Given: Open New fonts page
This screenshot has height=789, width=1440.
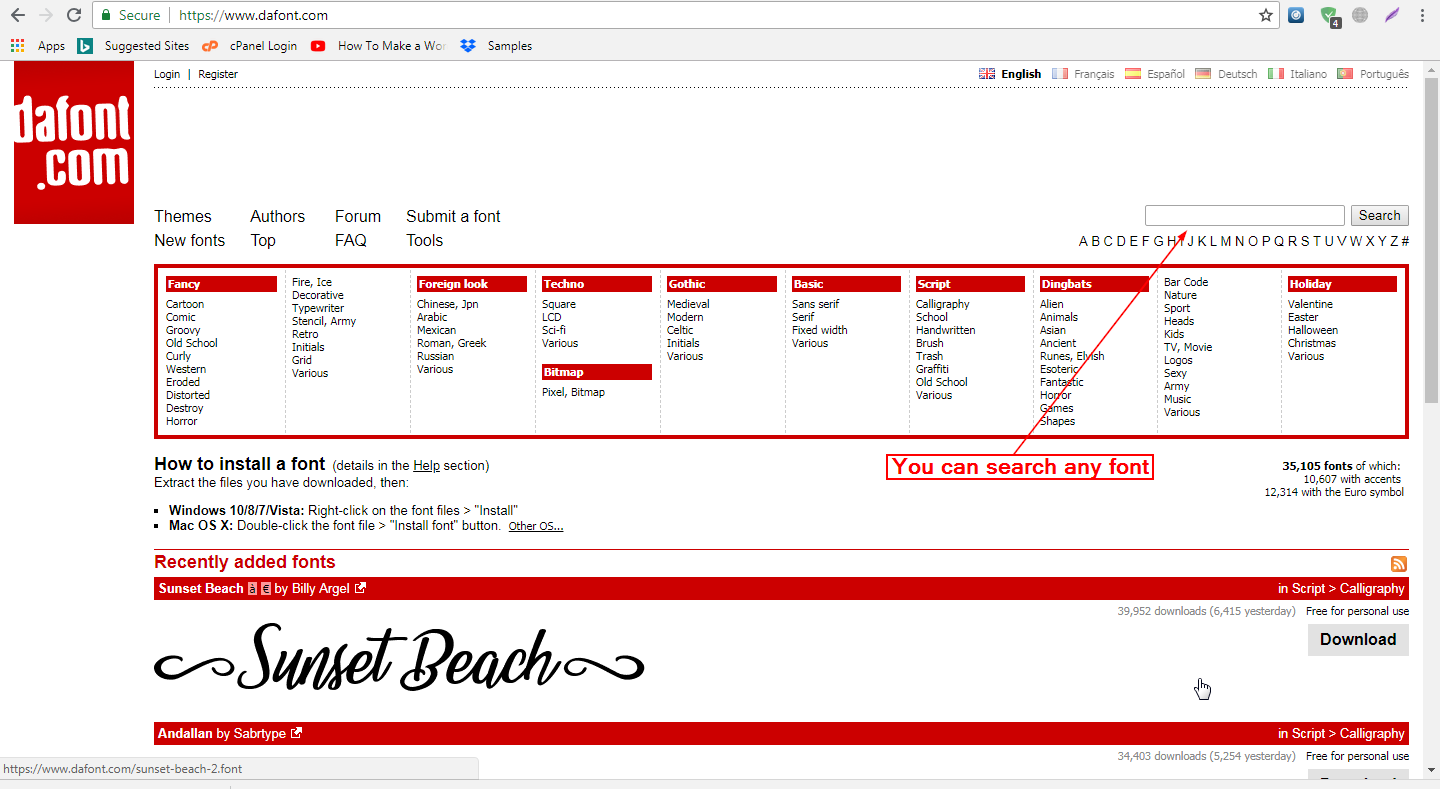Looking at the screenshot, I should [x=189, y=240].
